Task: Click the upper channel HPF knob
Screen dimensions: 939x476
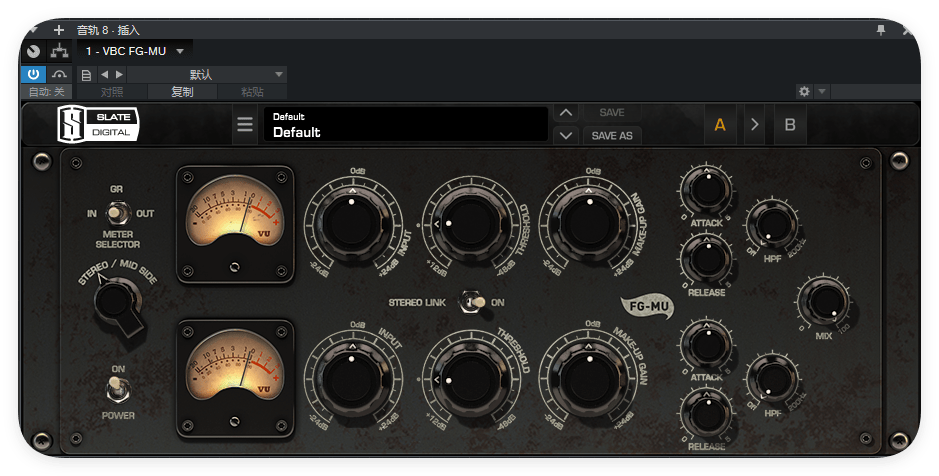Action: pyautogui.click(x=773, y=225)
